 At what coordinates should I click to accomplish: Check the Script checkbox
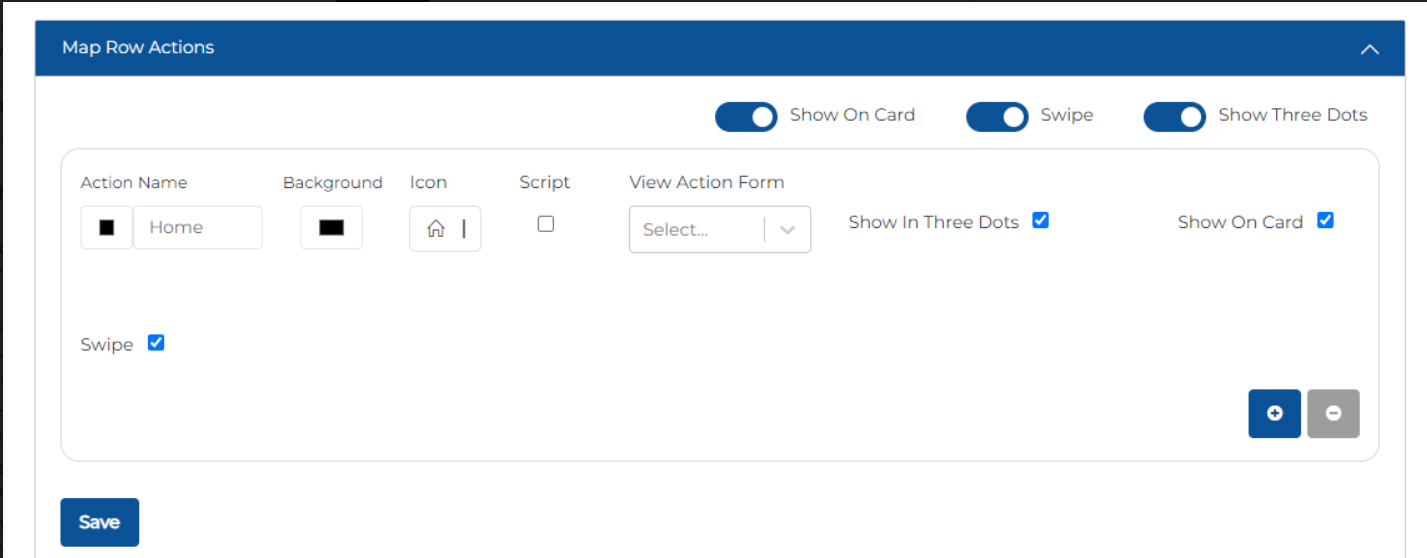(545, 224)
